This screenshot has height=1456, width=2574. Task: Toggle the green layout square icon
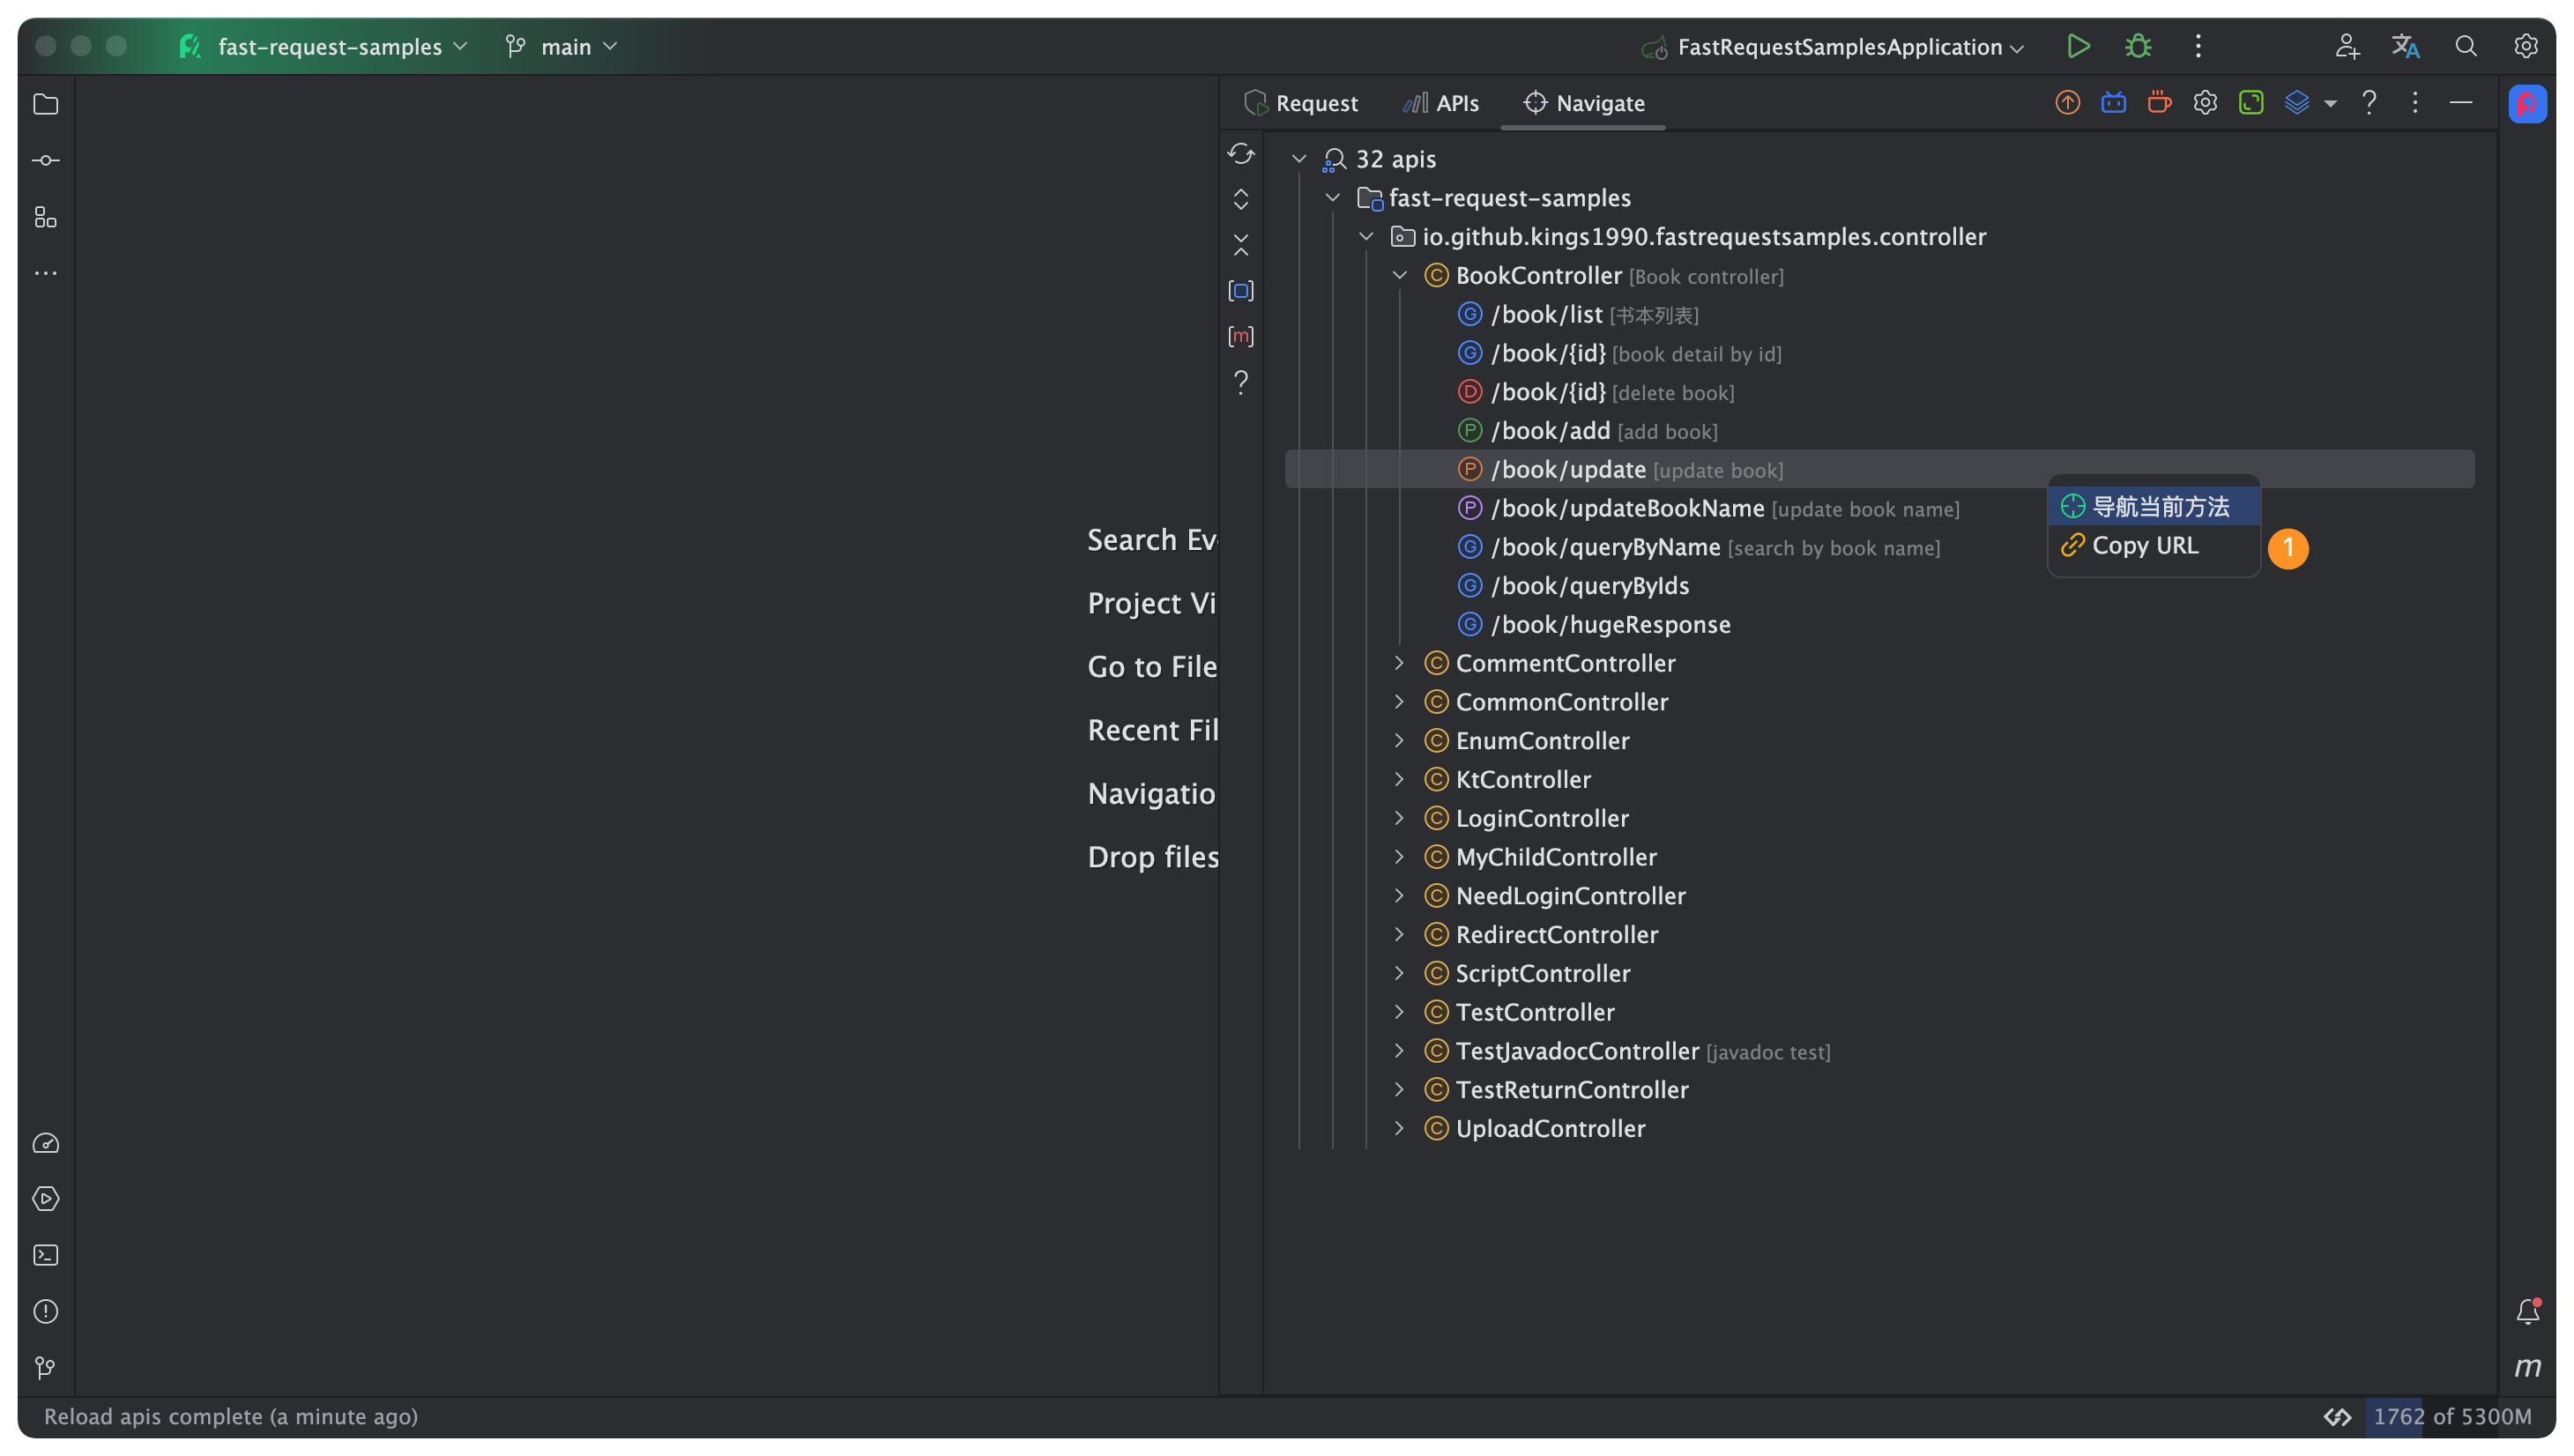tap(2251, 103)
